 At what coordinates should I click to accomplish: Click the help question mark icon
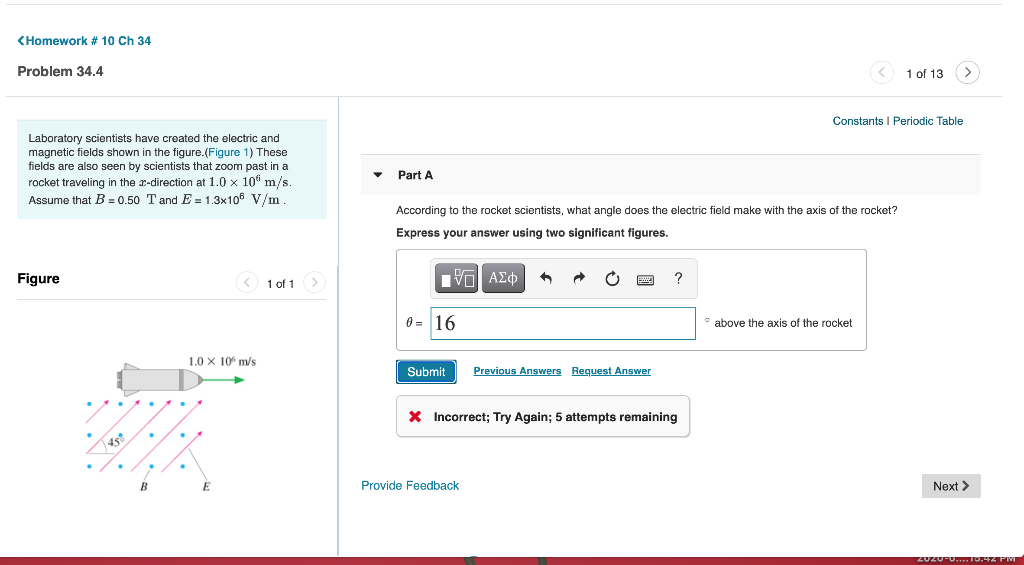point(679,278)
